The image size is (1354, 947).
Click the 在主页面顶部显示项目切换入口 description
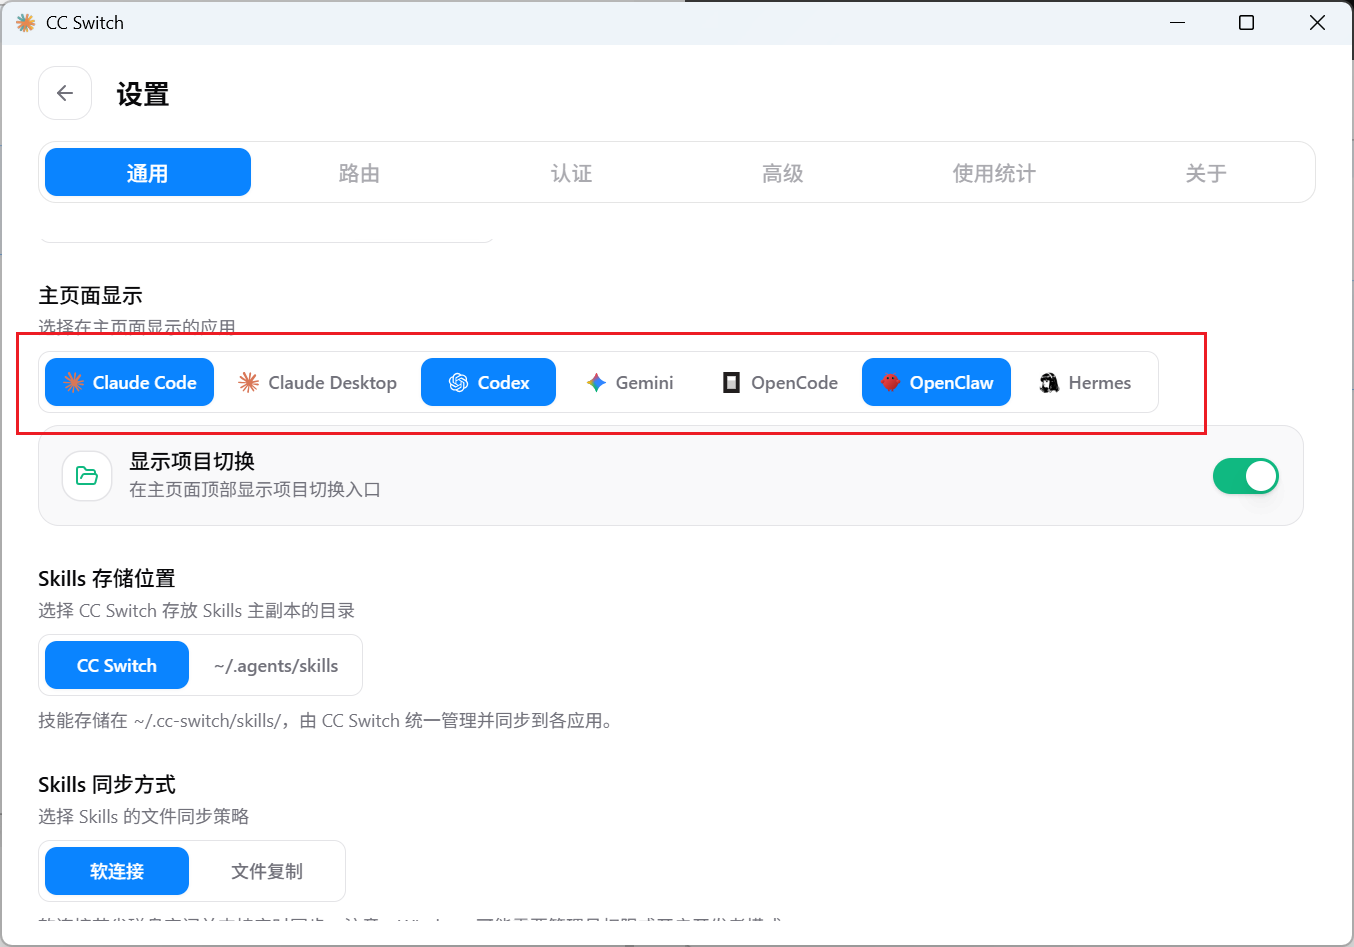(x=255, y=489)
